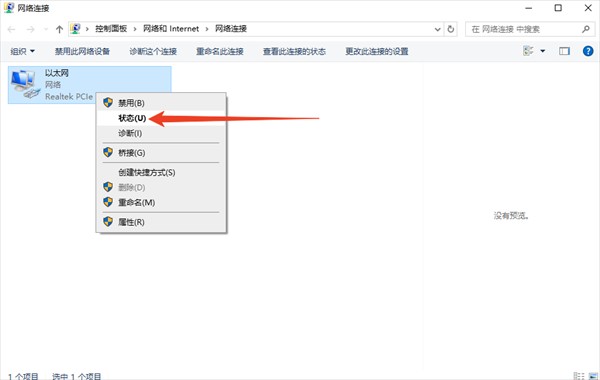Switch to large icons view in status bar
This screenshot has width=600, height=380.
(x=593, y=376)
